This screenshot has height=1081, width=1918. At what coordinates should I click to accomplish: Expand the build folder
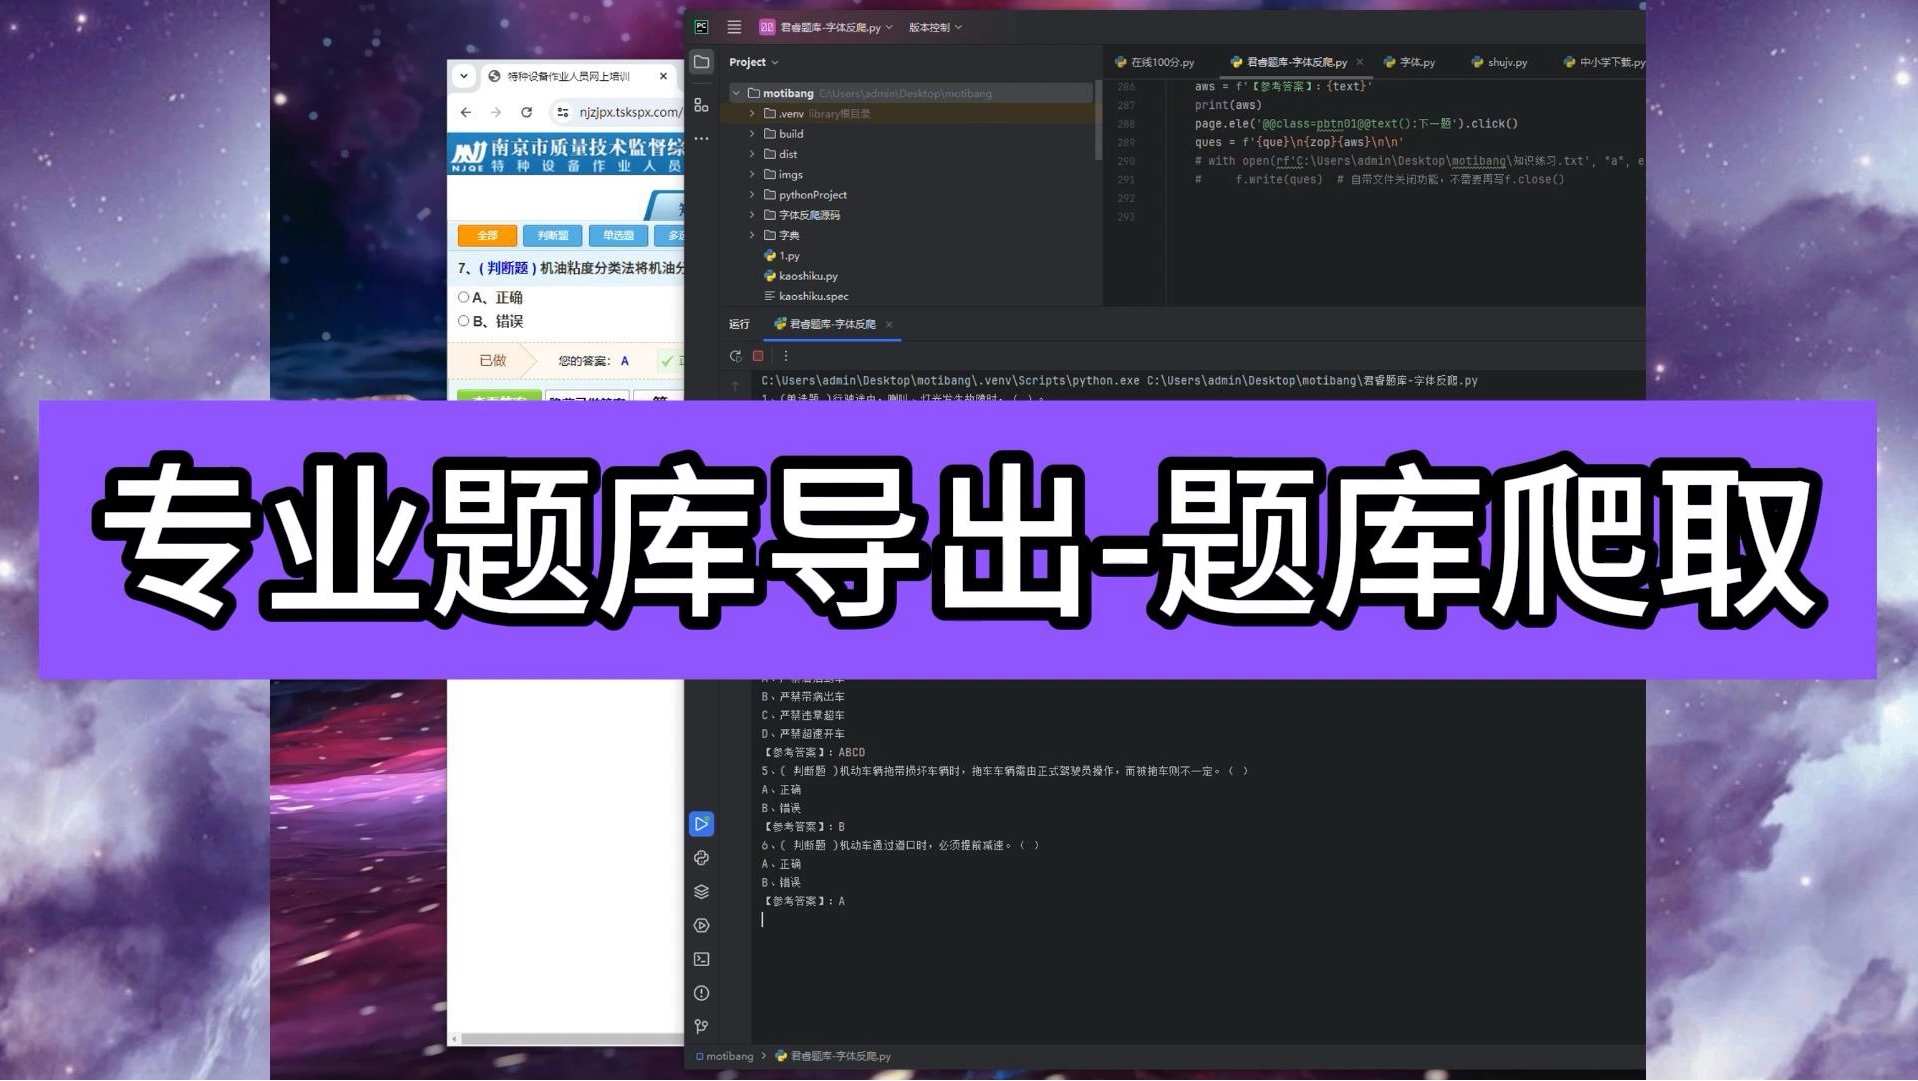[753, 134]
